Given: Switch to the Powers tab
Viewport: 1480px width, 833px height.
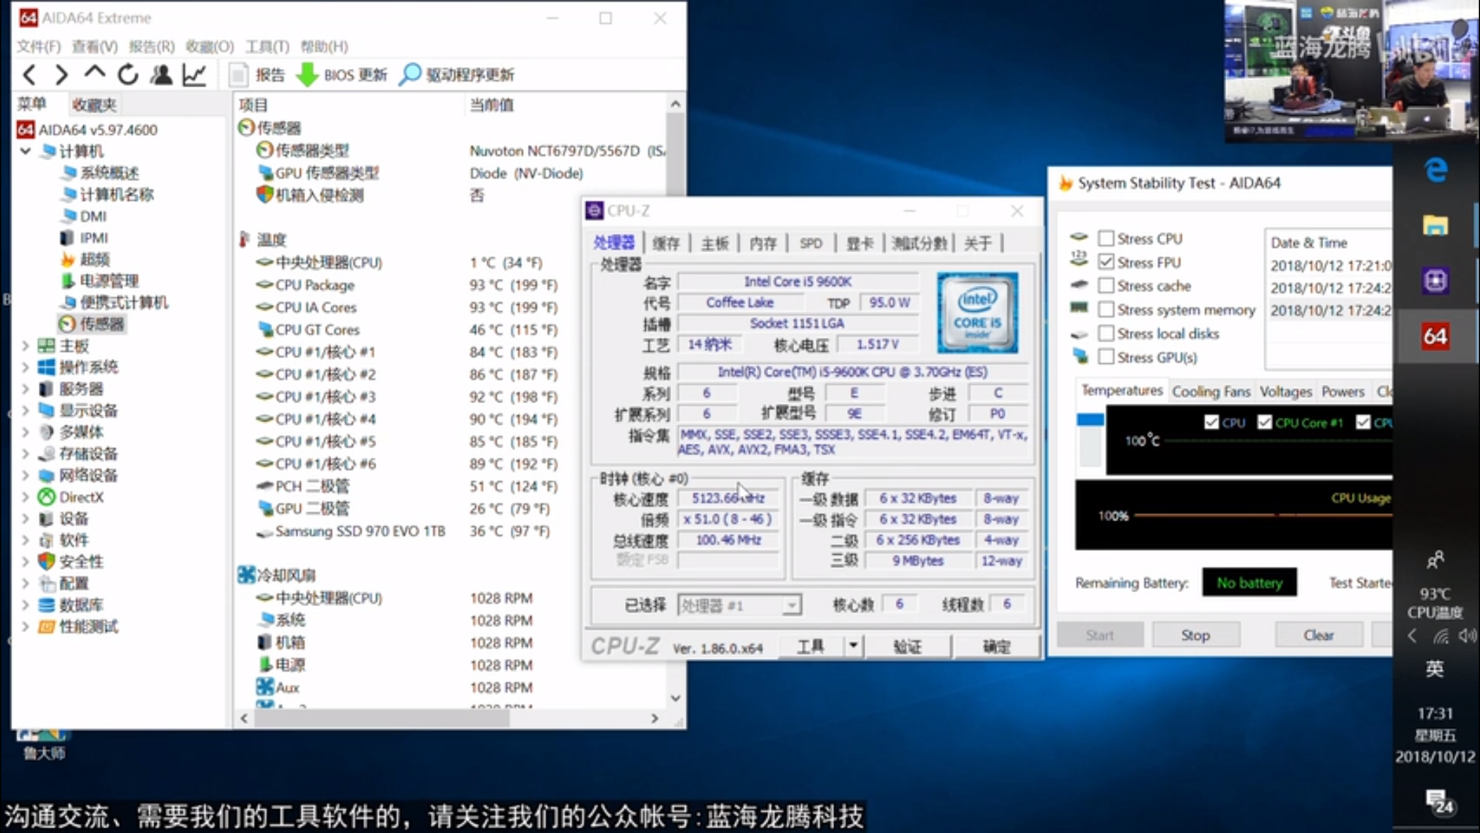Looking at the screenshot, I should coord(1343,392).
